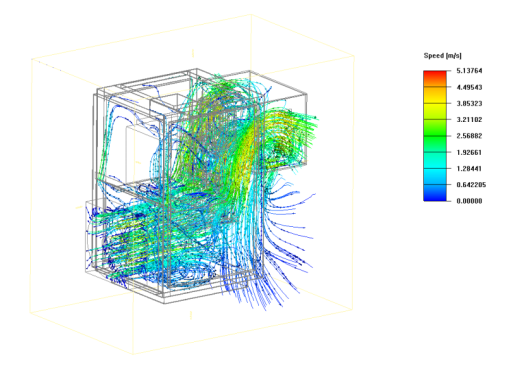
Task: Click the legend value 5.13764
Action: [469, 71]
